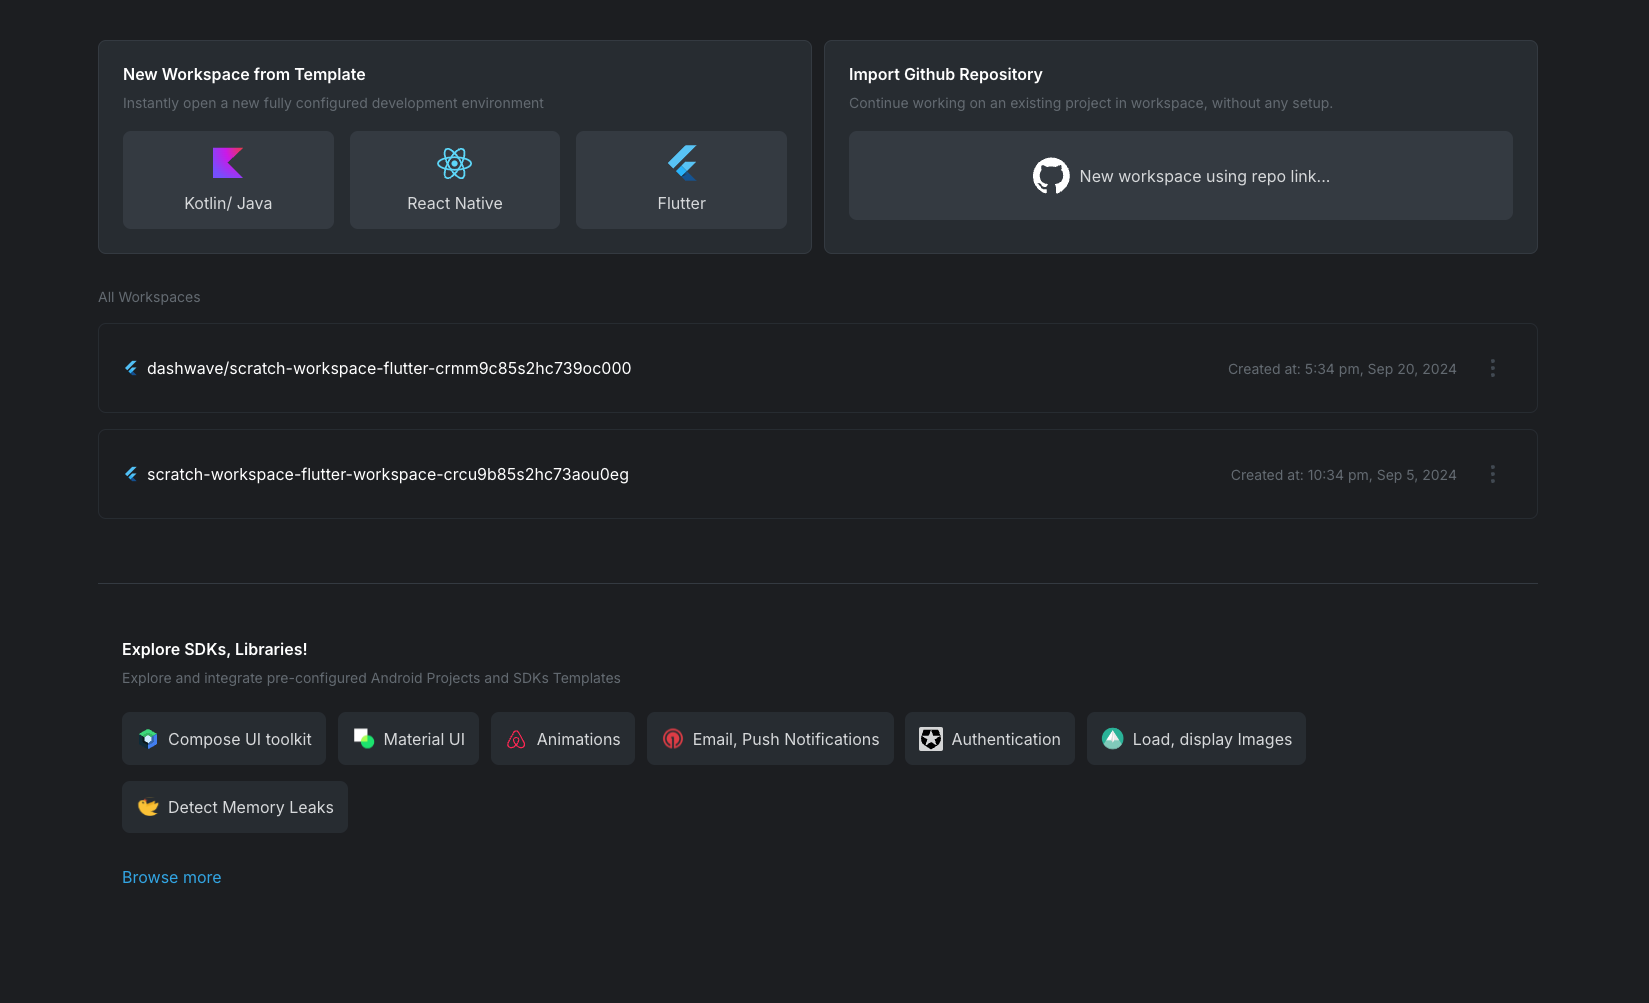Viewport: 1649px width, 1003px height.
Task: Click the React Native atom icon
Action: click(454, 163)
